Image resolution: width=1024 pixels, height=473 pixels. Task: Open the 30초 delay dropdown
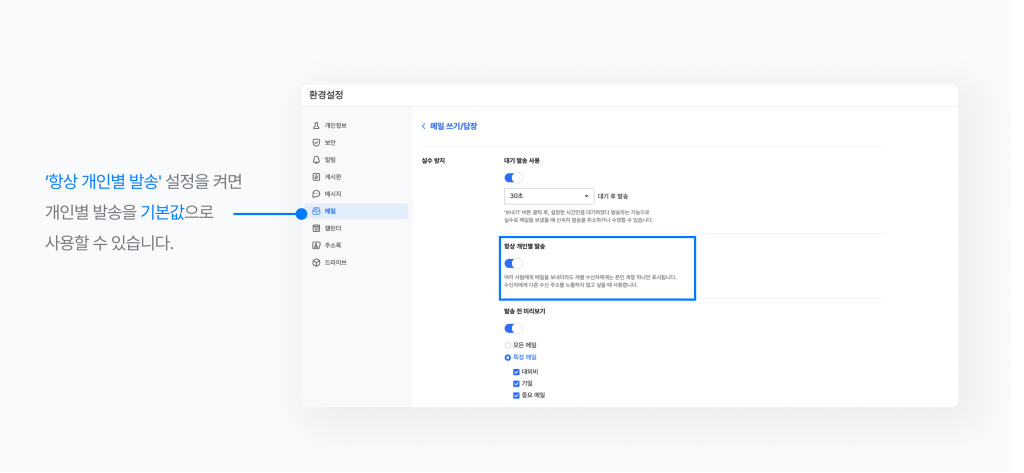pyautogui.click(x=549, y=196)
